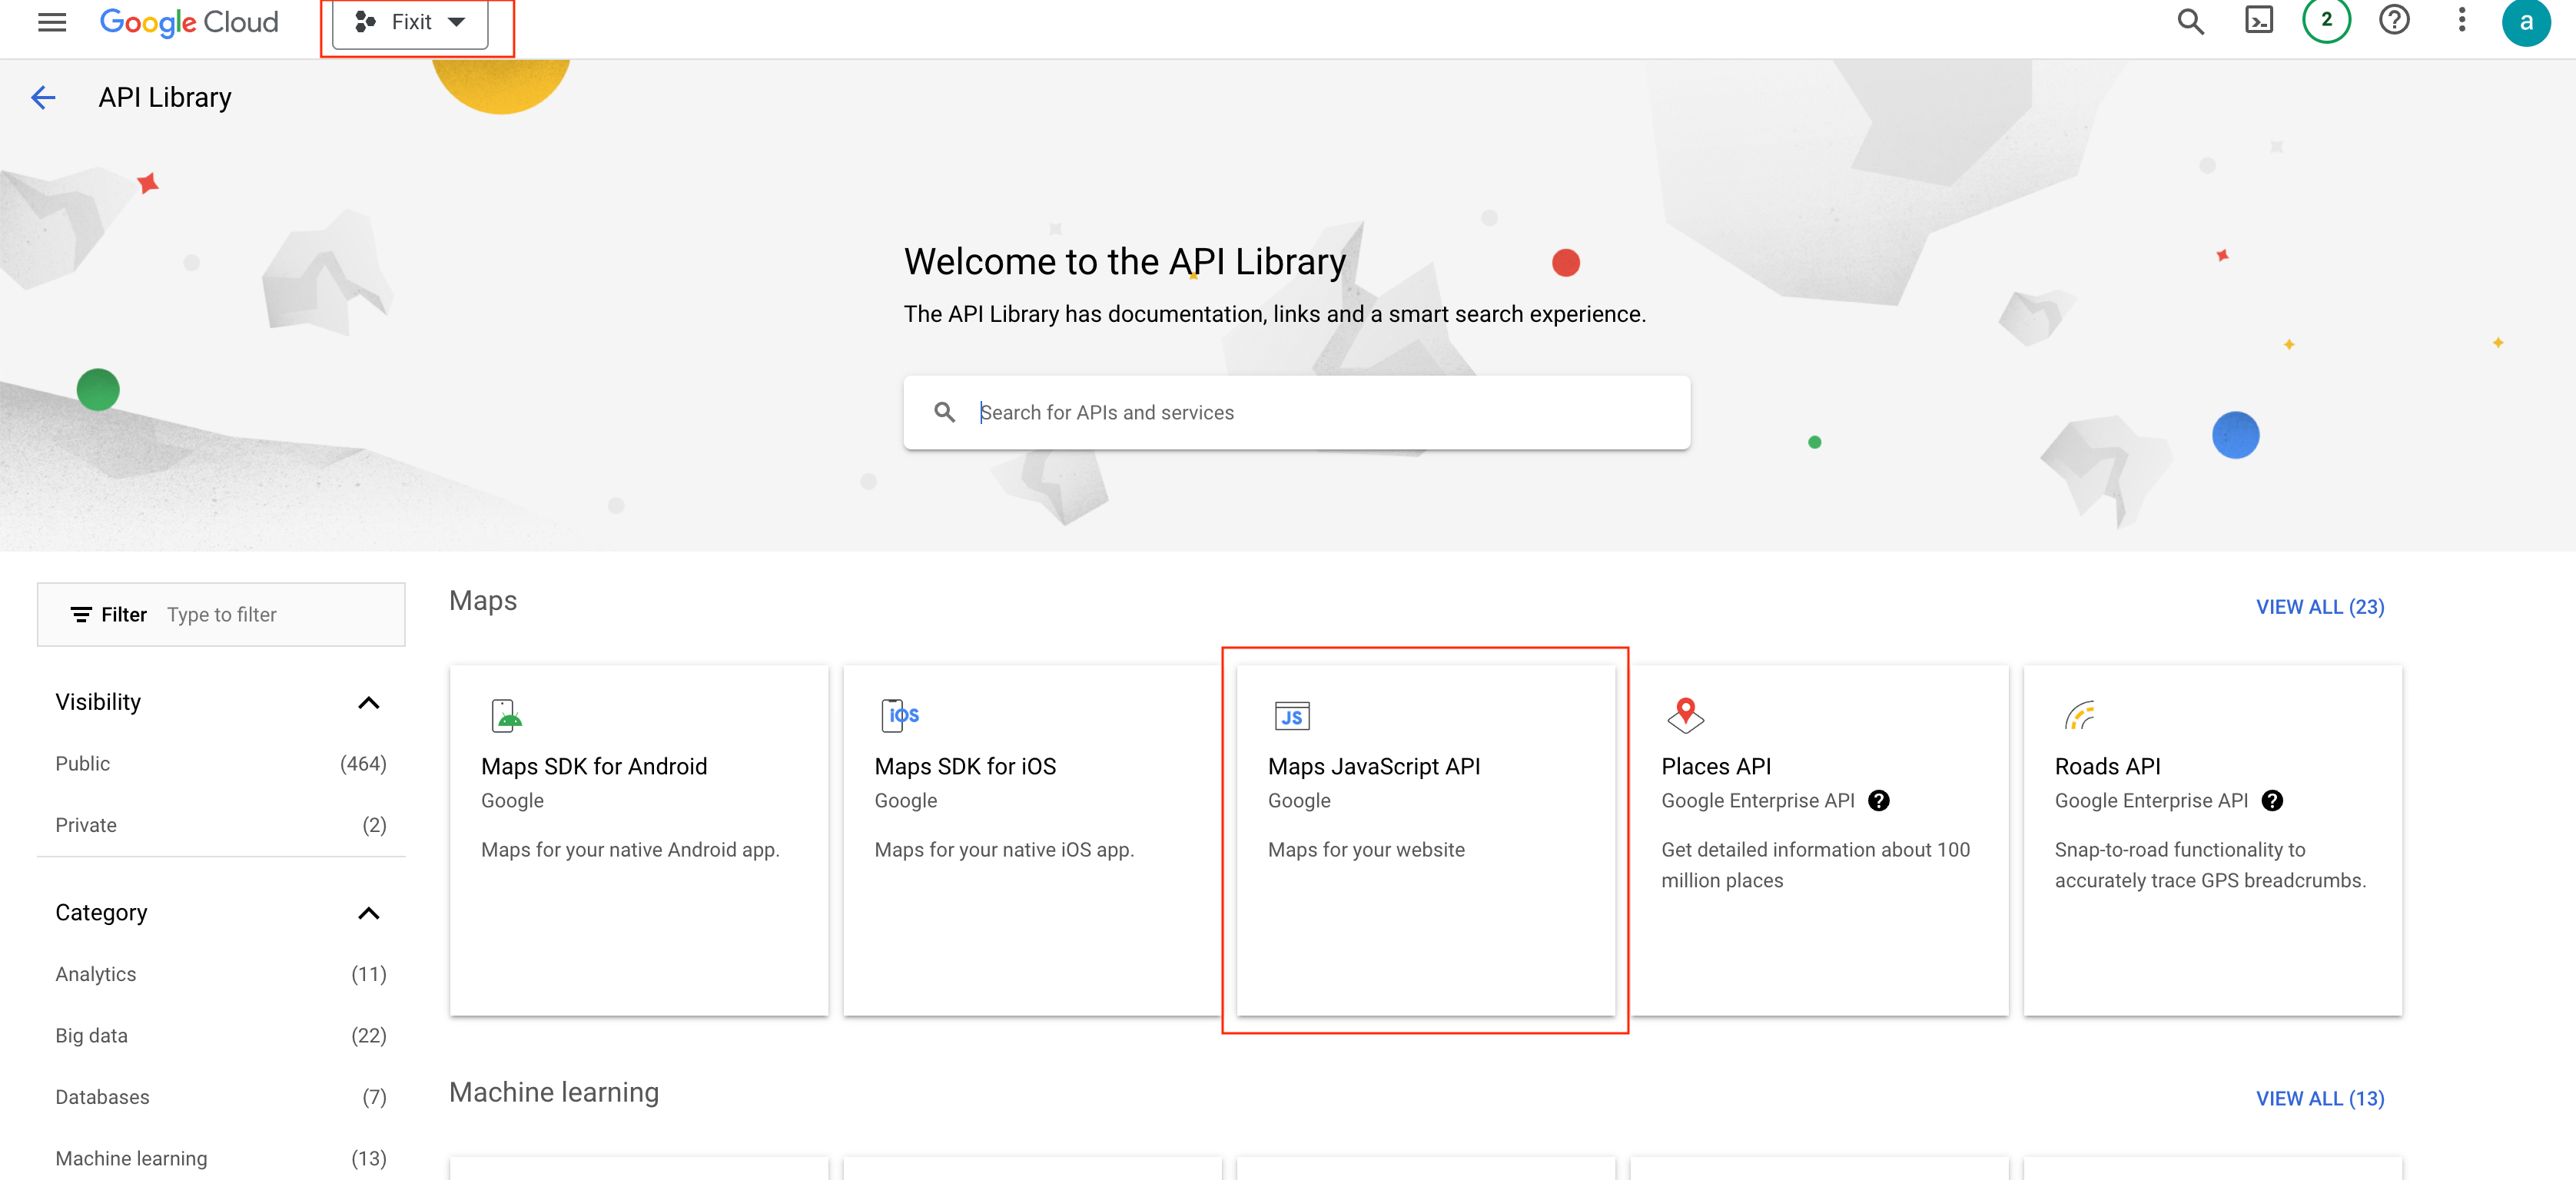Collapse the Visibility section

point(368,702)
